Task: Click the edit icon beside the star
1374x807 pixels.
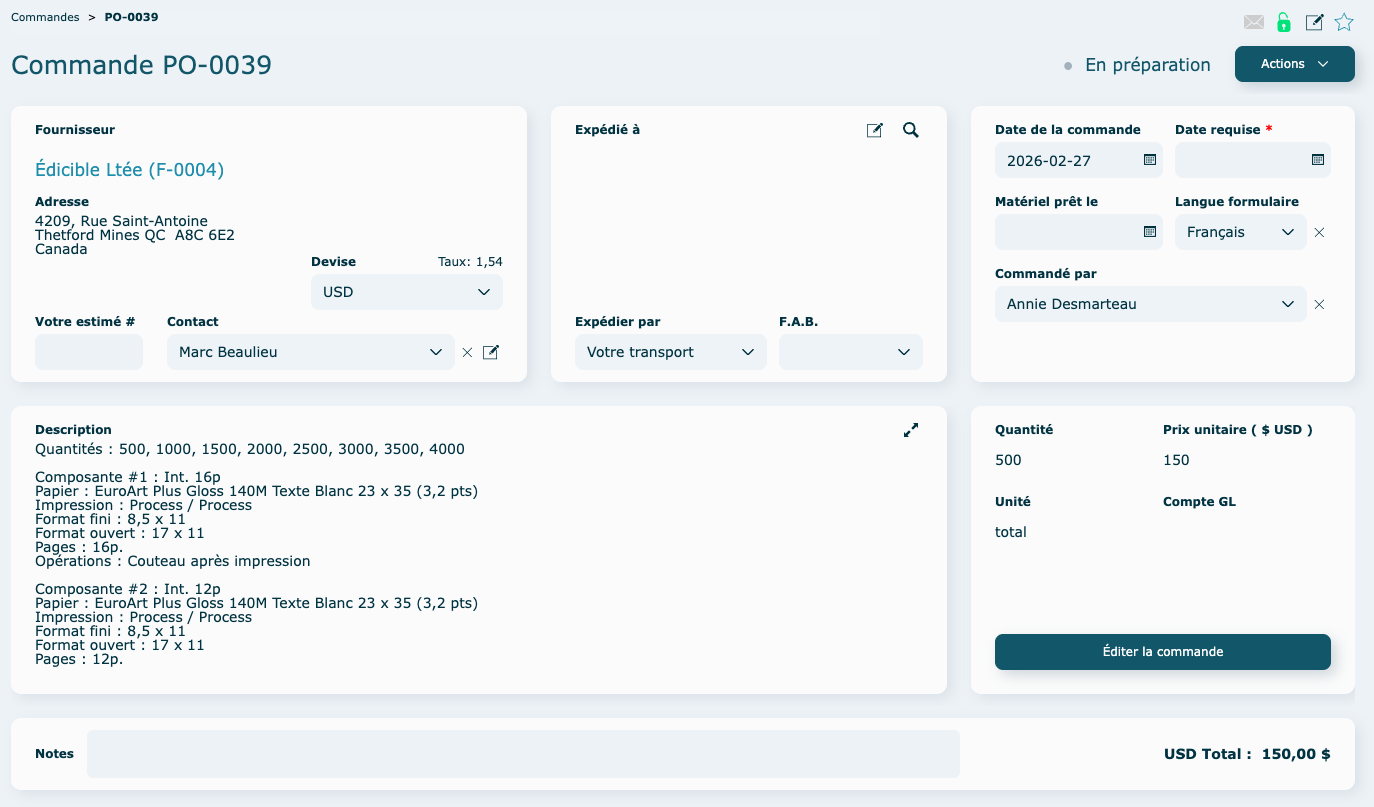Action: click(1315, 22)
